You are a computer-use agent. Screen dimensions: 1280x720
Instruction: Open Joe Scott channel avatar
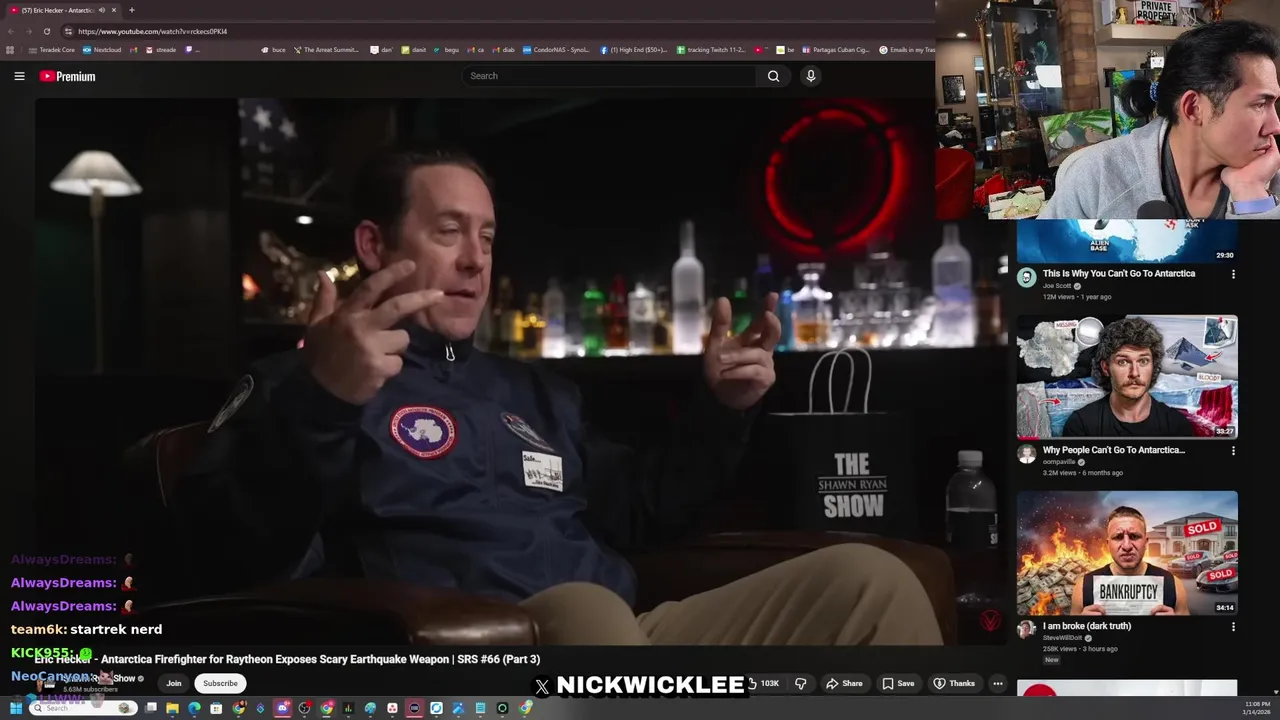tap(1026, 278)
